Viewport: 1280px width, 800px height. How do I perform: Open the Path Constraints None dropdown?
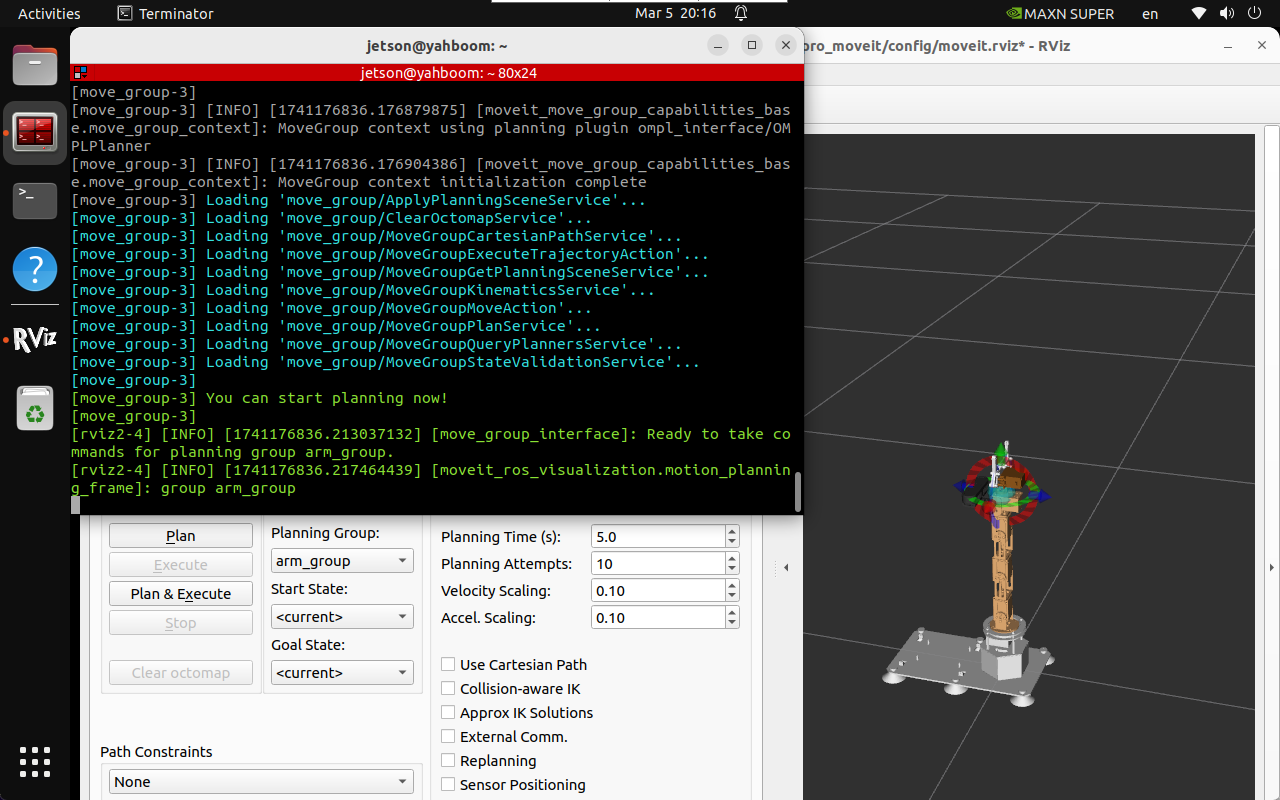(x=261, y=782)
